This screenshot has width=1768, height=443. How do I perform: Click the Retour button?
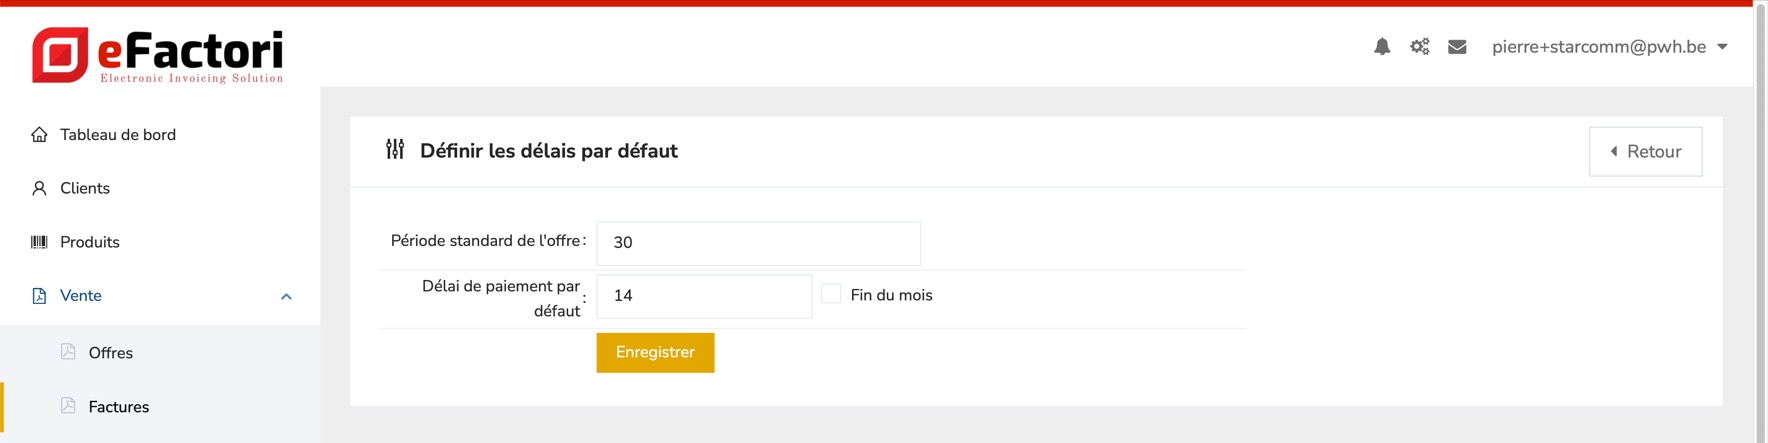pos(1645,152)
